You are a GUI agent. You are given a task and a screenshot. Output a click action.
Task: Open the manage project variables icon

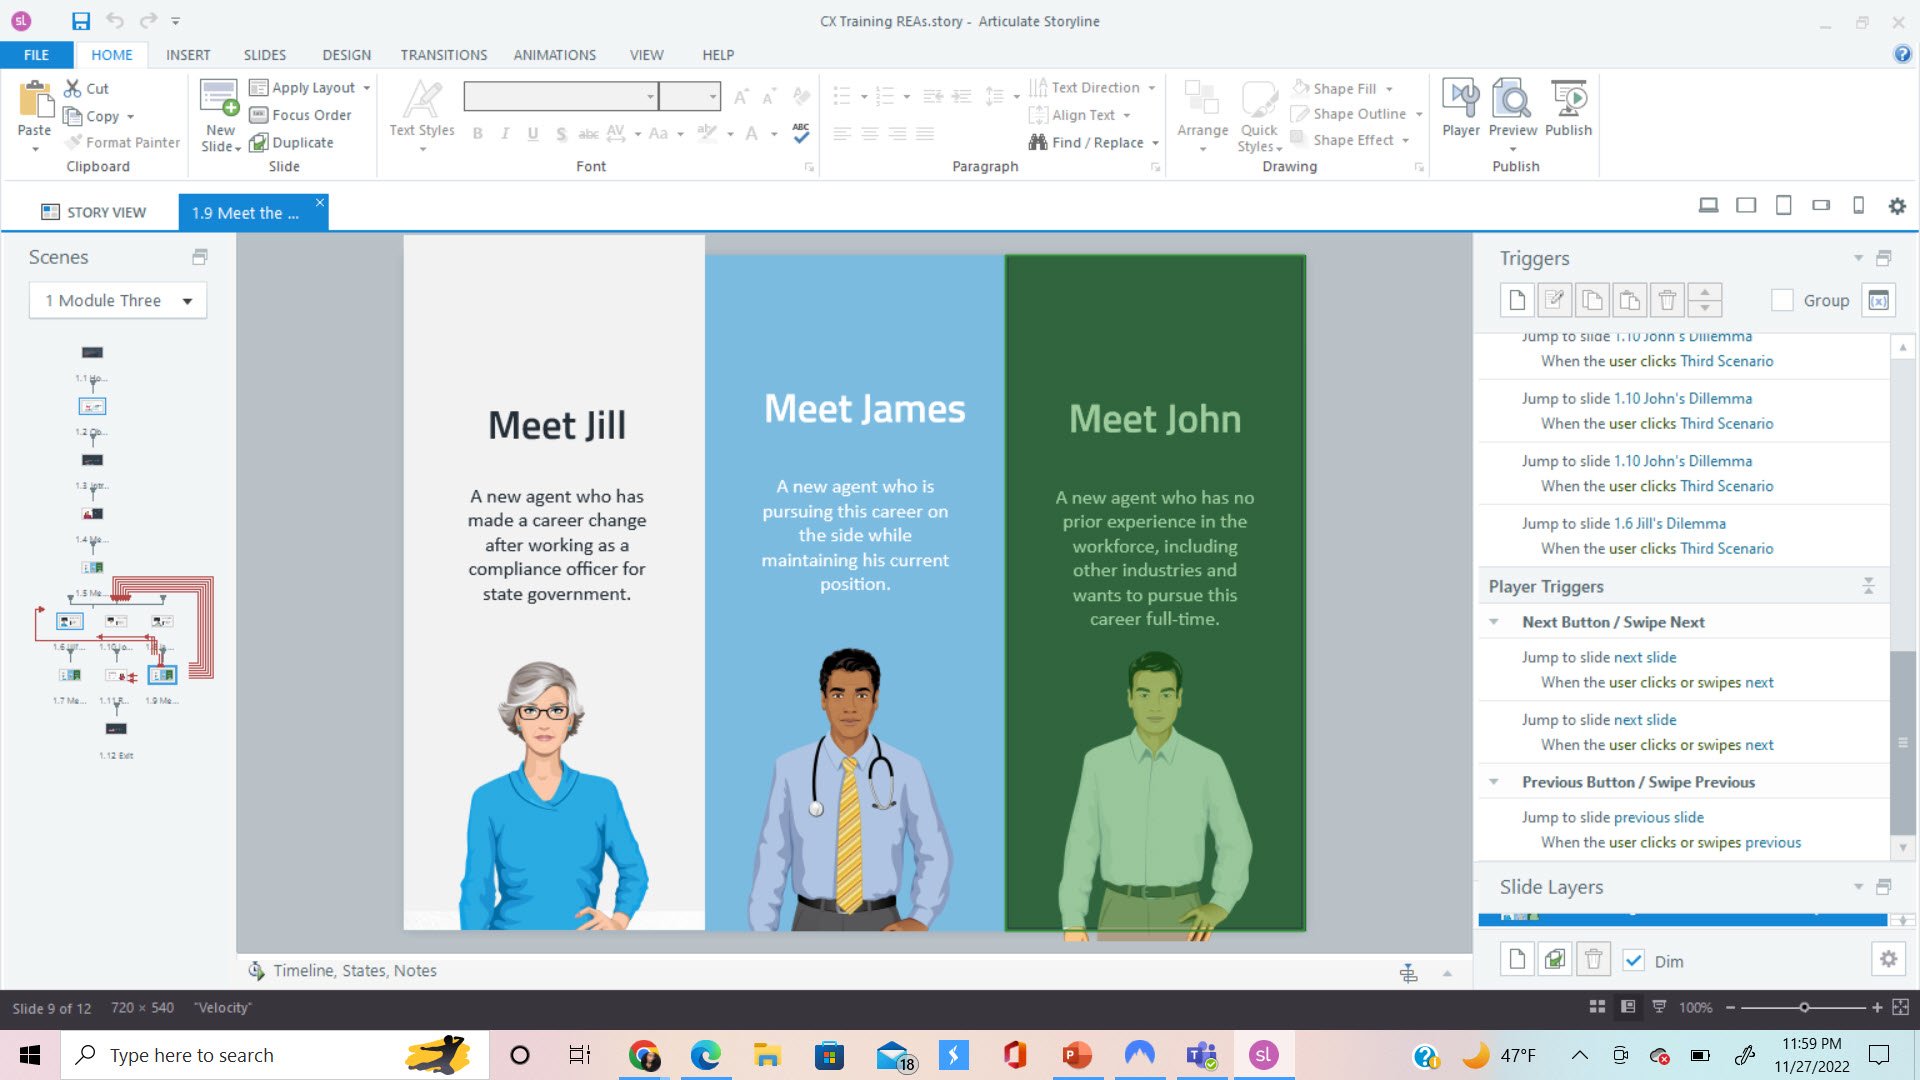[x=1878, y=300]
